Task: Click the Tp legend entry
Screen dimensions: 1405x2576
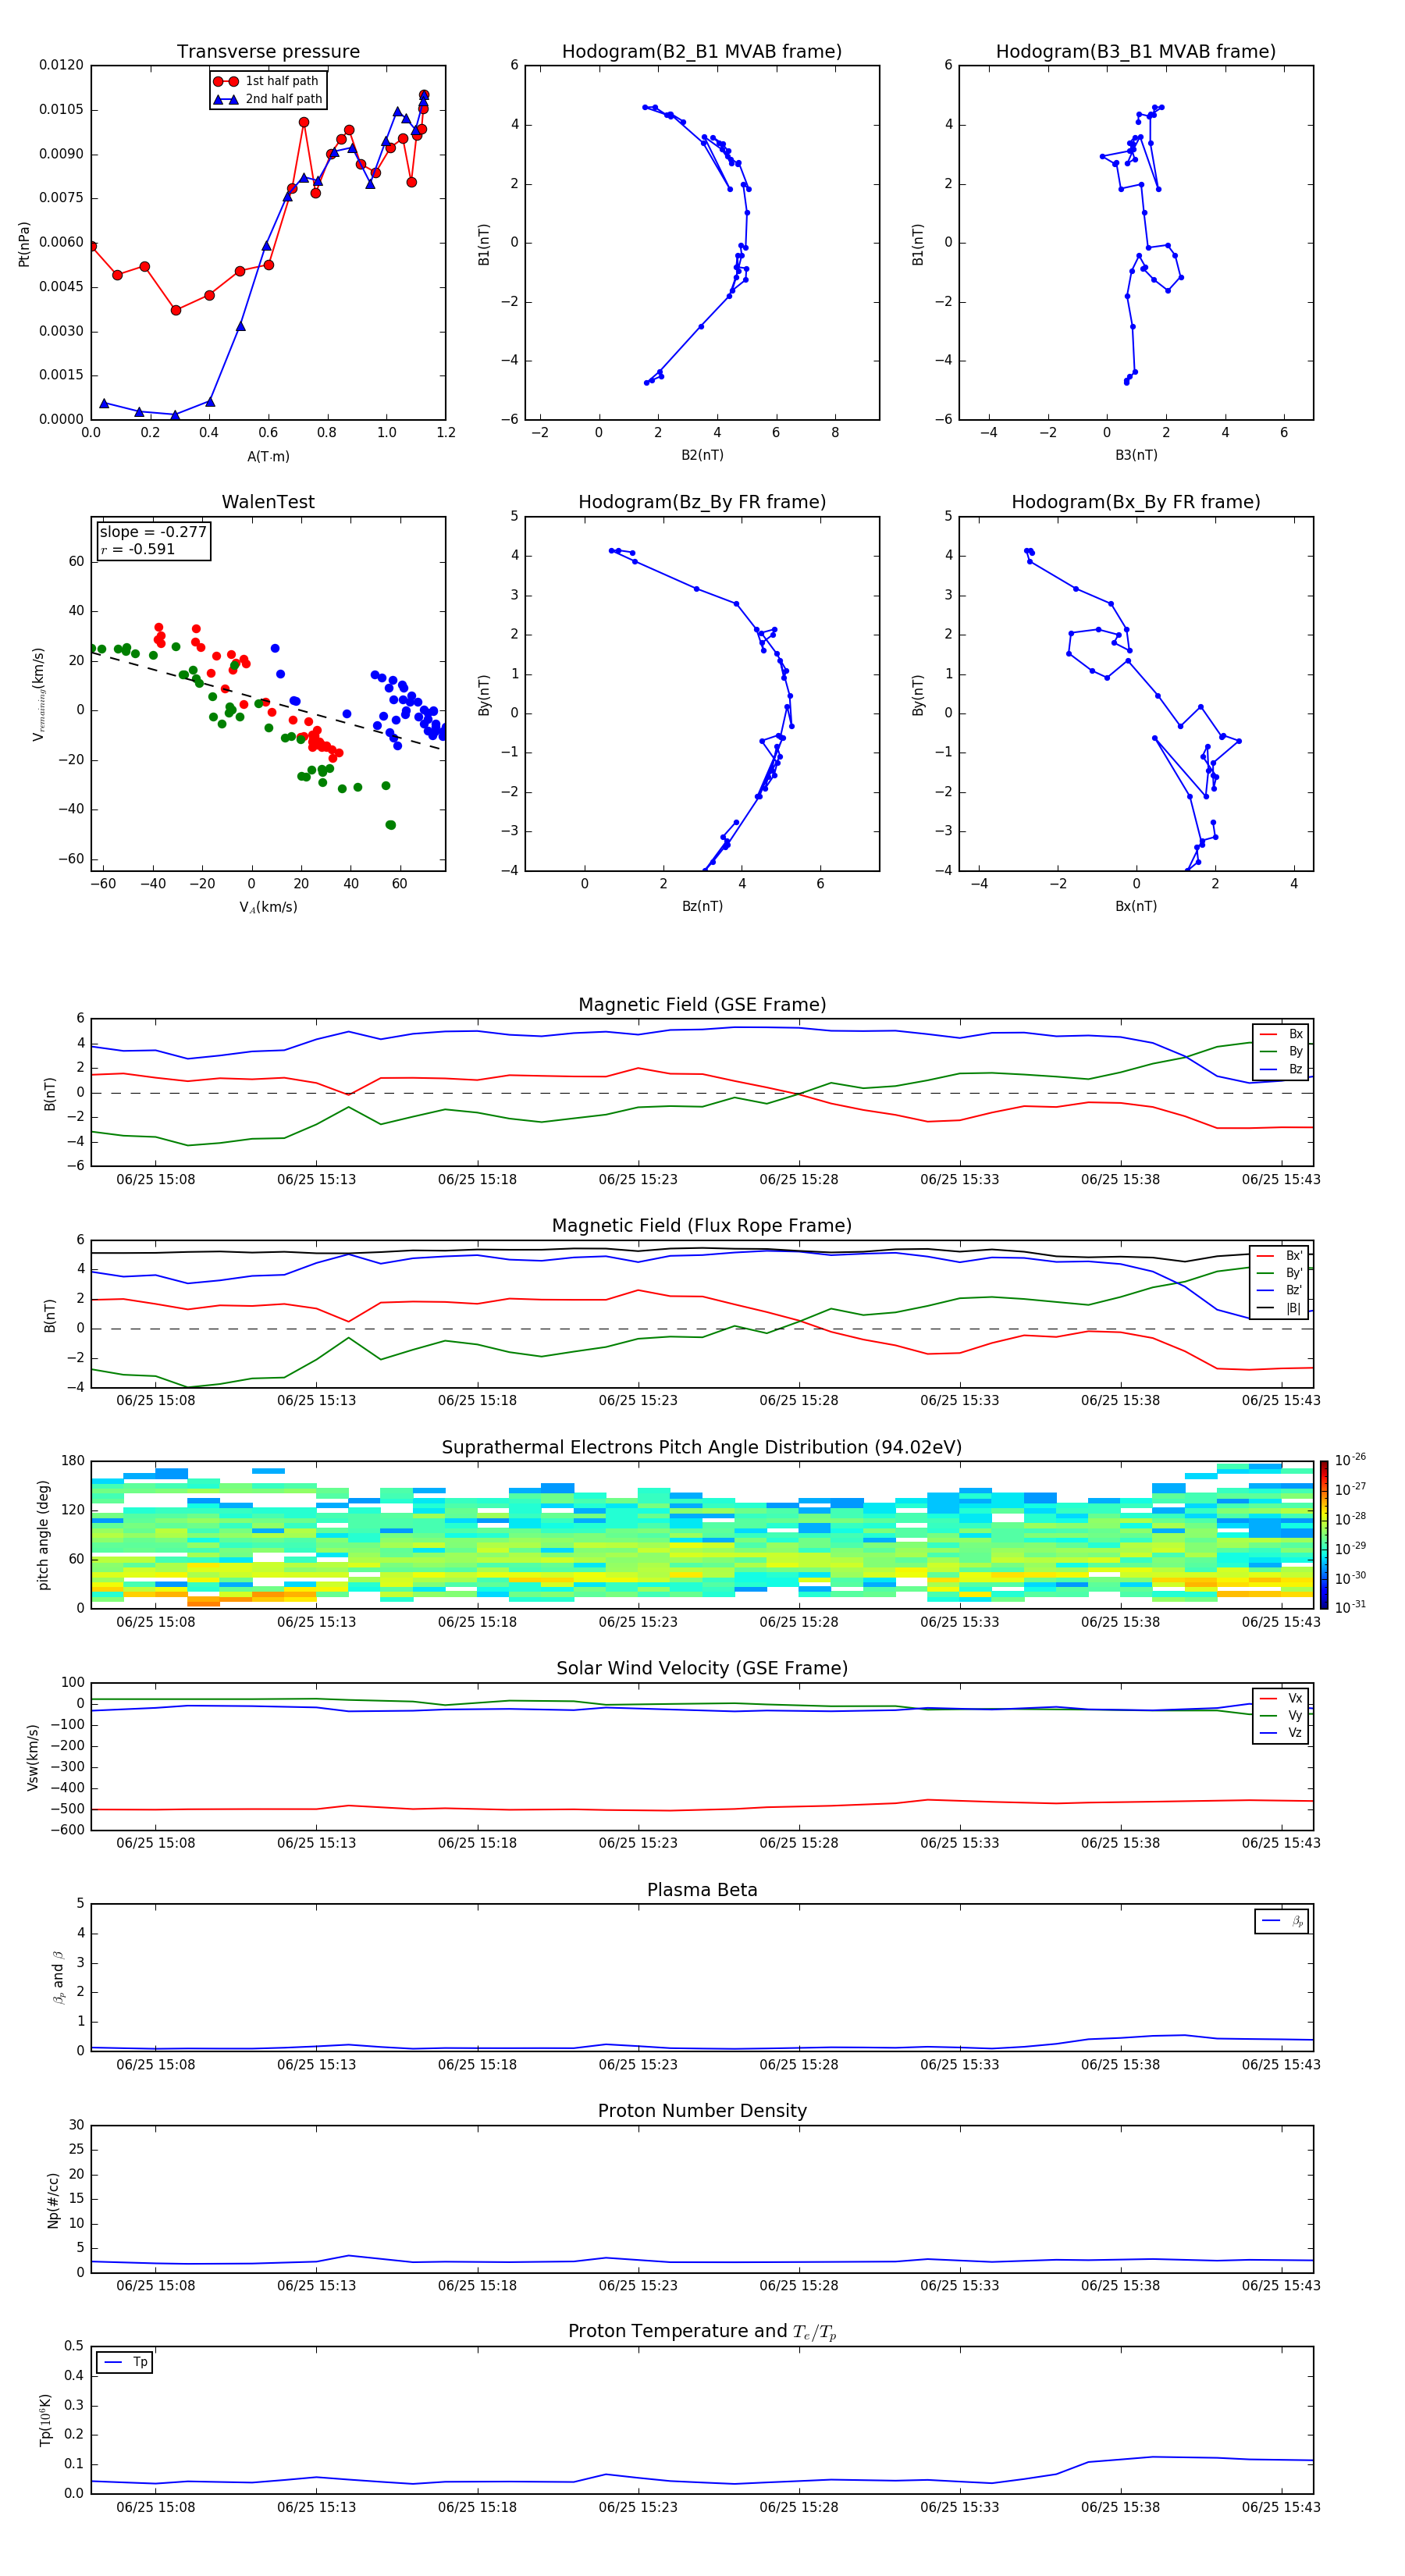Action: (125, 2362)
